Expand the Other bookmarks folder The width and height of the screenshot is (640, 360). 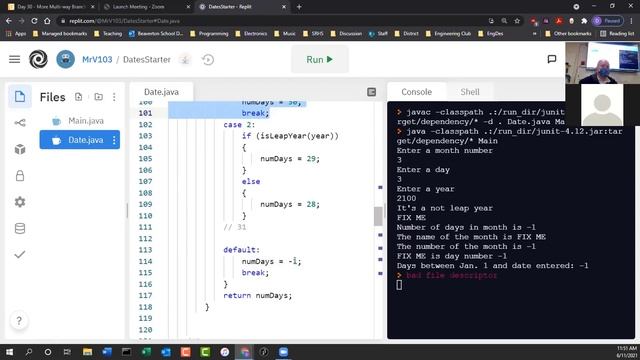568,33
